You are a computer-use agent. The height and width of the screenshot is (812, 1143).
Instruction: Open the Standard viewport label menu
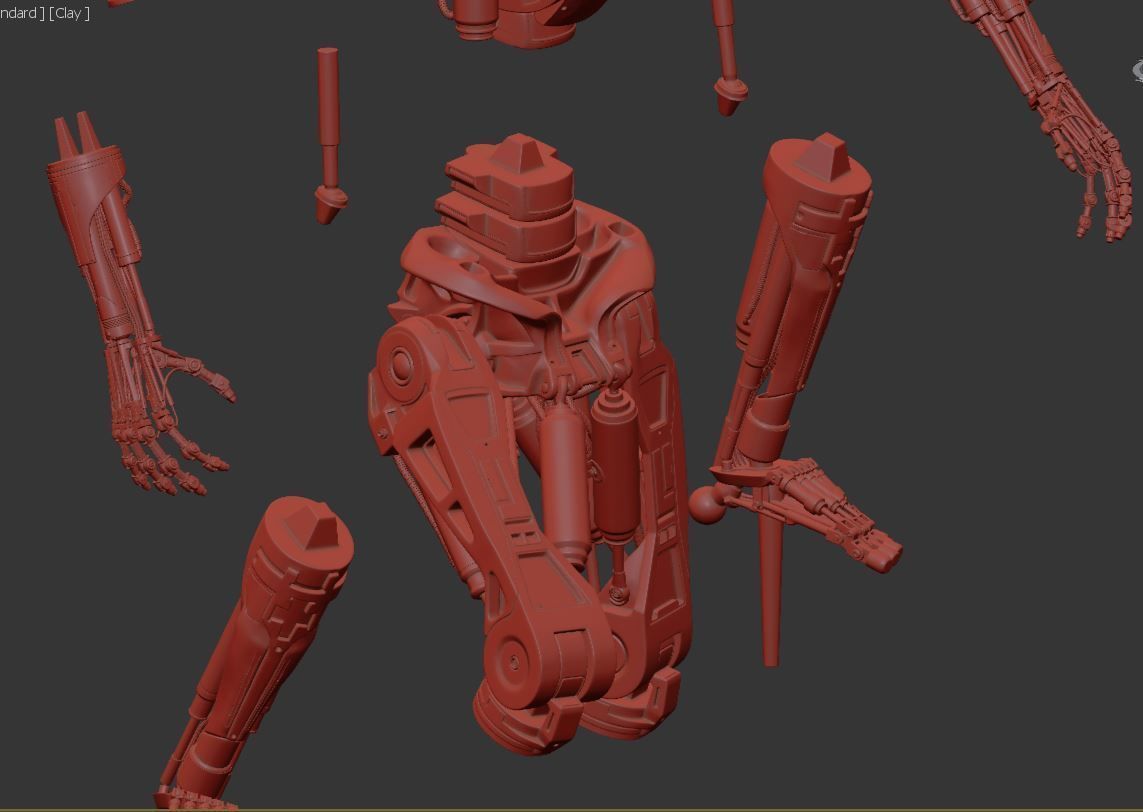[23, 13]
